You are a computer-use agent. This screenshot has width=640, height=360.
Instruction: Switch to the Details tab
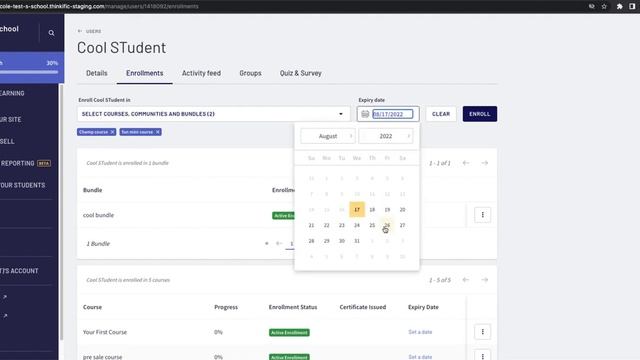(97, 73)
